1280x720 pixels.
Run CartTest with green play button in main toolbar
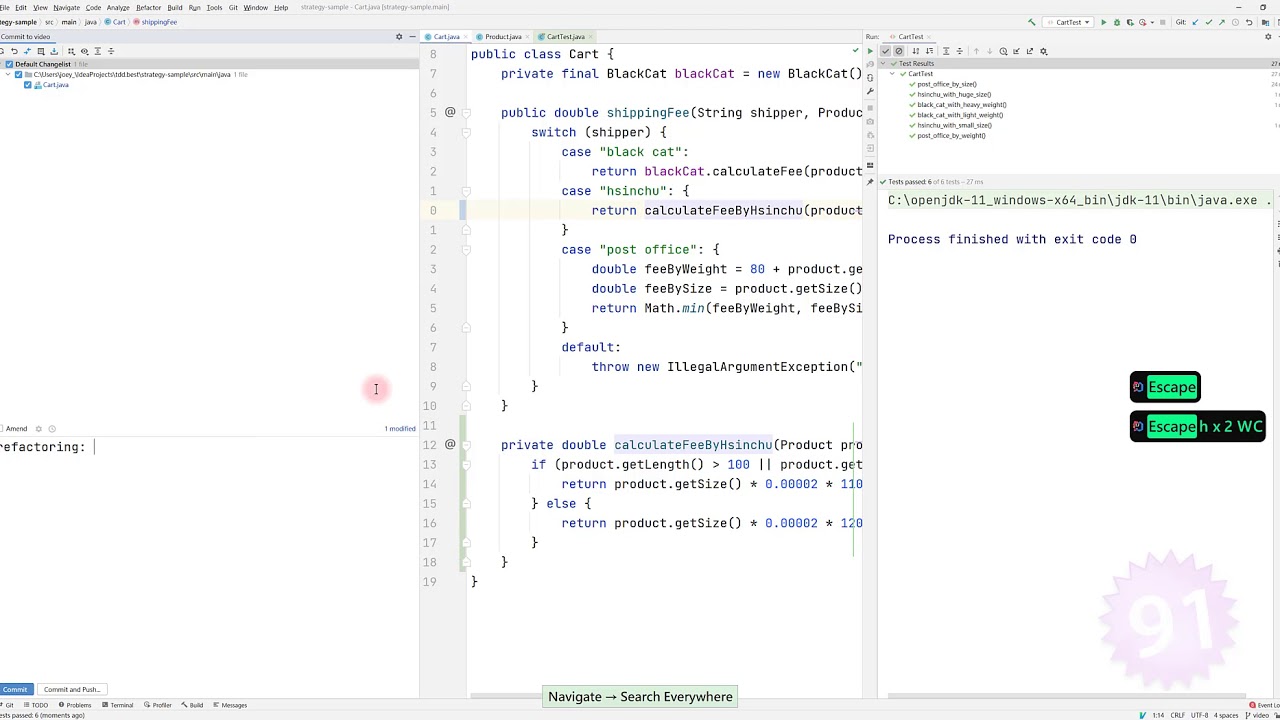(1104, 22)
